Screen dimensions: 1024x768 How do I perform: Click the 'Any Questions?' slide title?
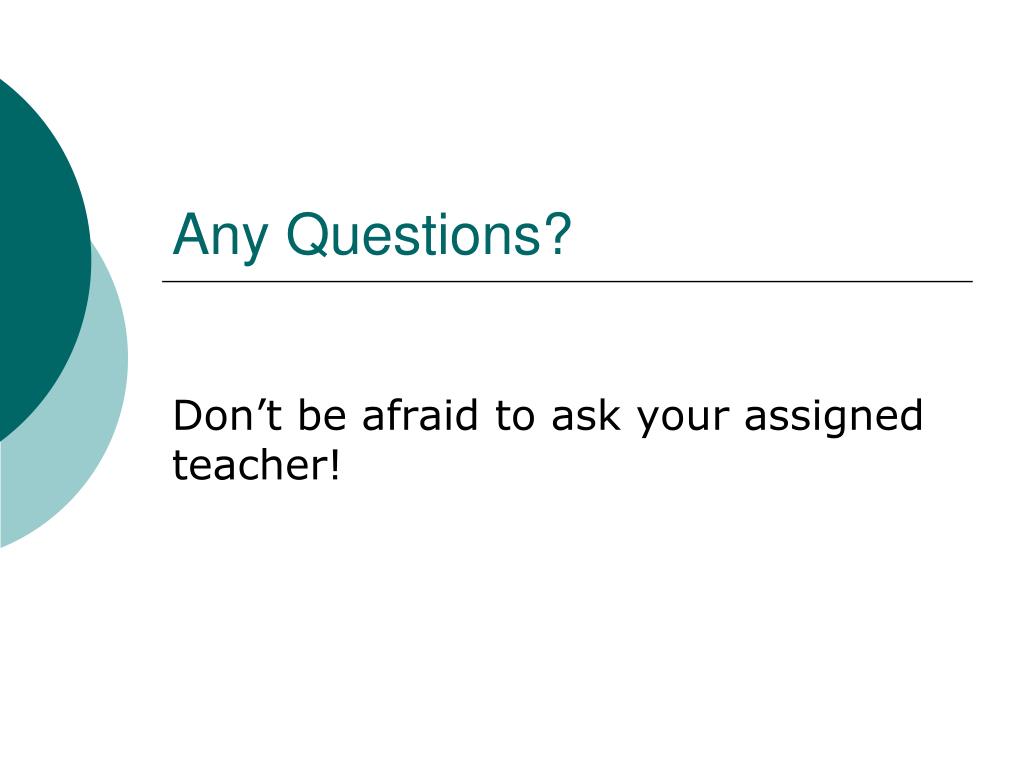pyautogui.click(x=372, y=236)
